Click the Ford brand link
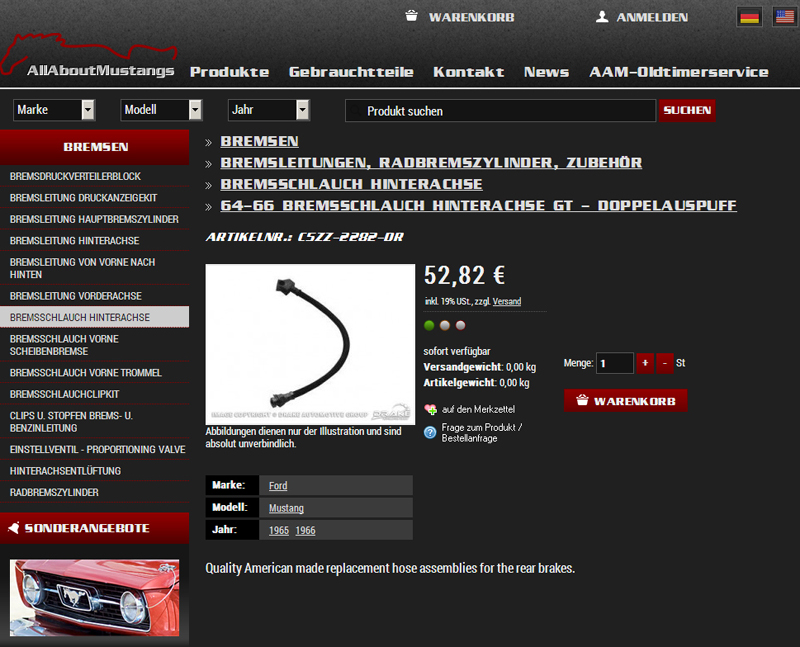 [x=278, y=485]
